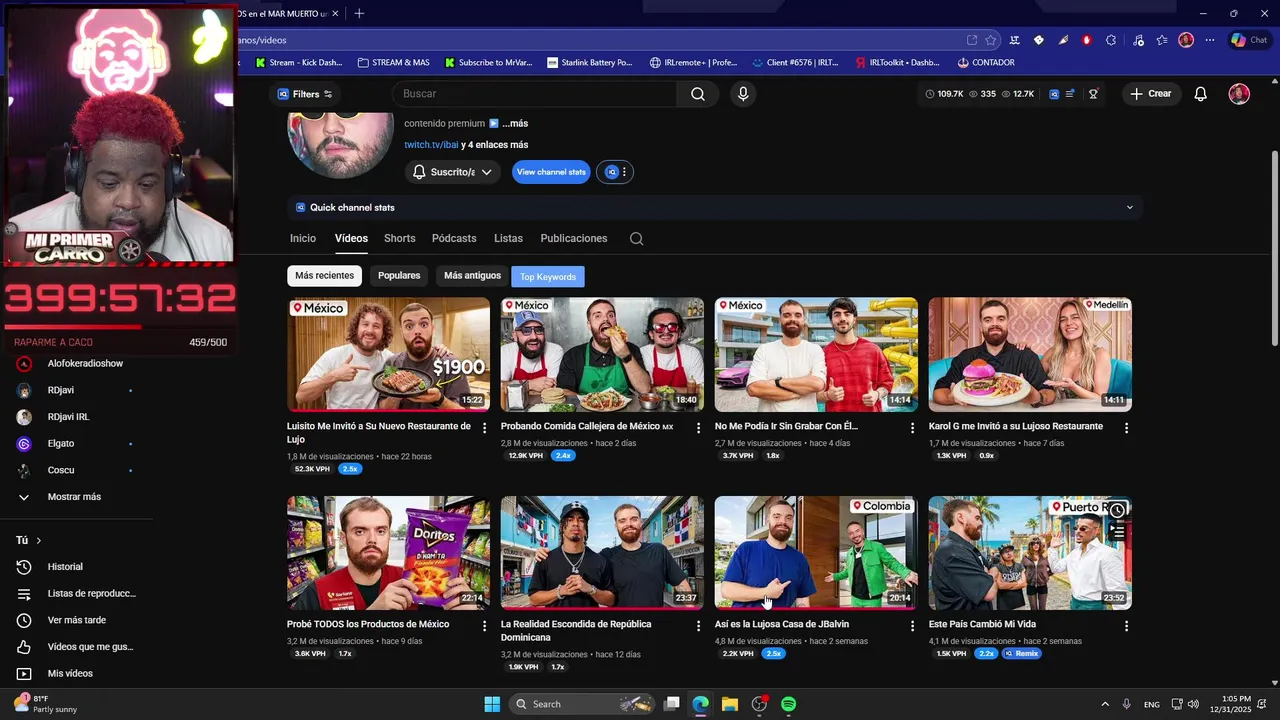The height and width of the screenshot is (720, 1280).
Task: Click the Windows taskbar Search box
Action: coord(582,704)
